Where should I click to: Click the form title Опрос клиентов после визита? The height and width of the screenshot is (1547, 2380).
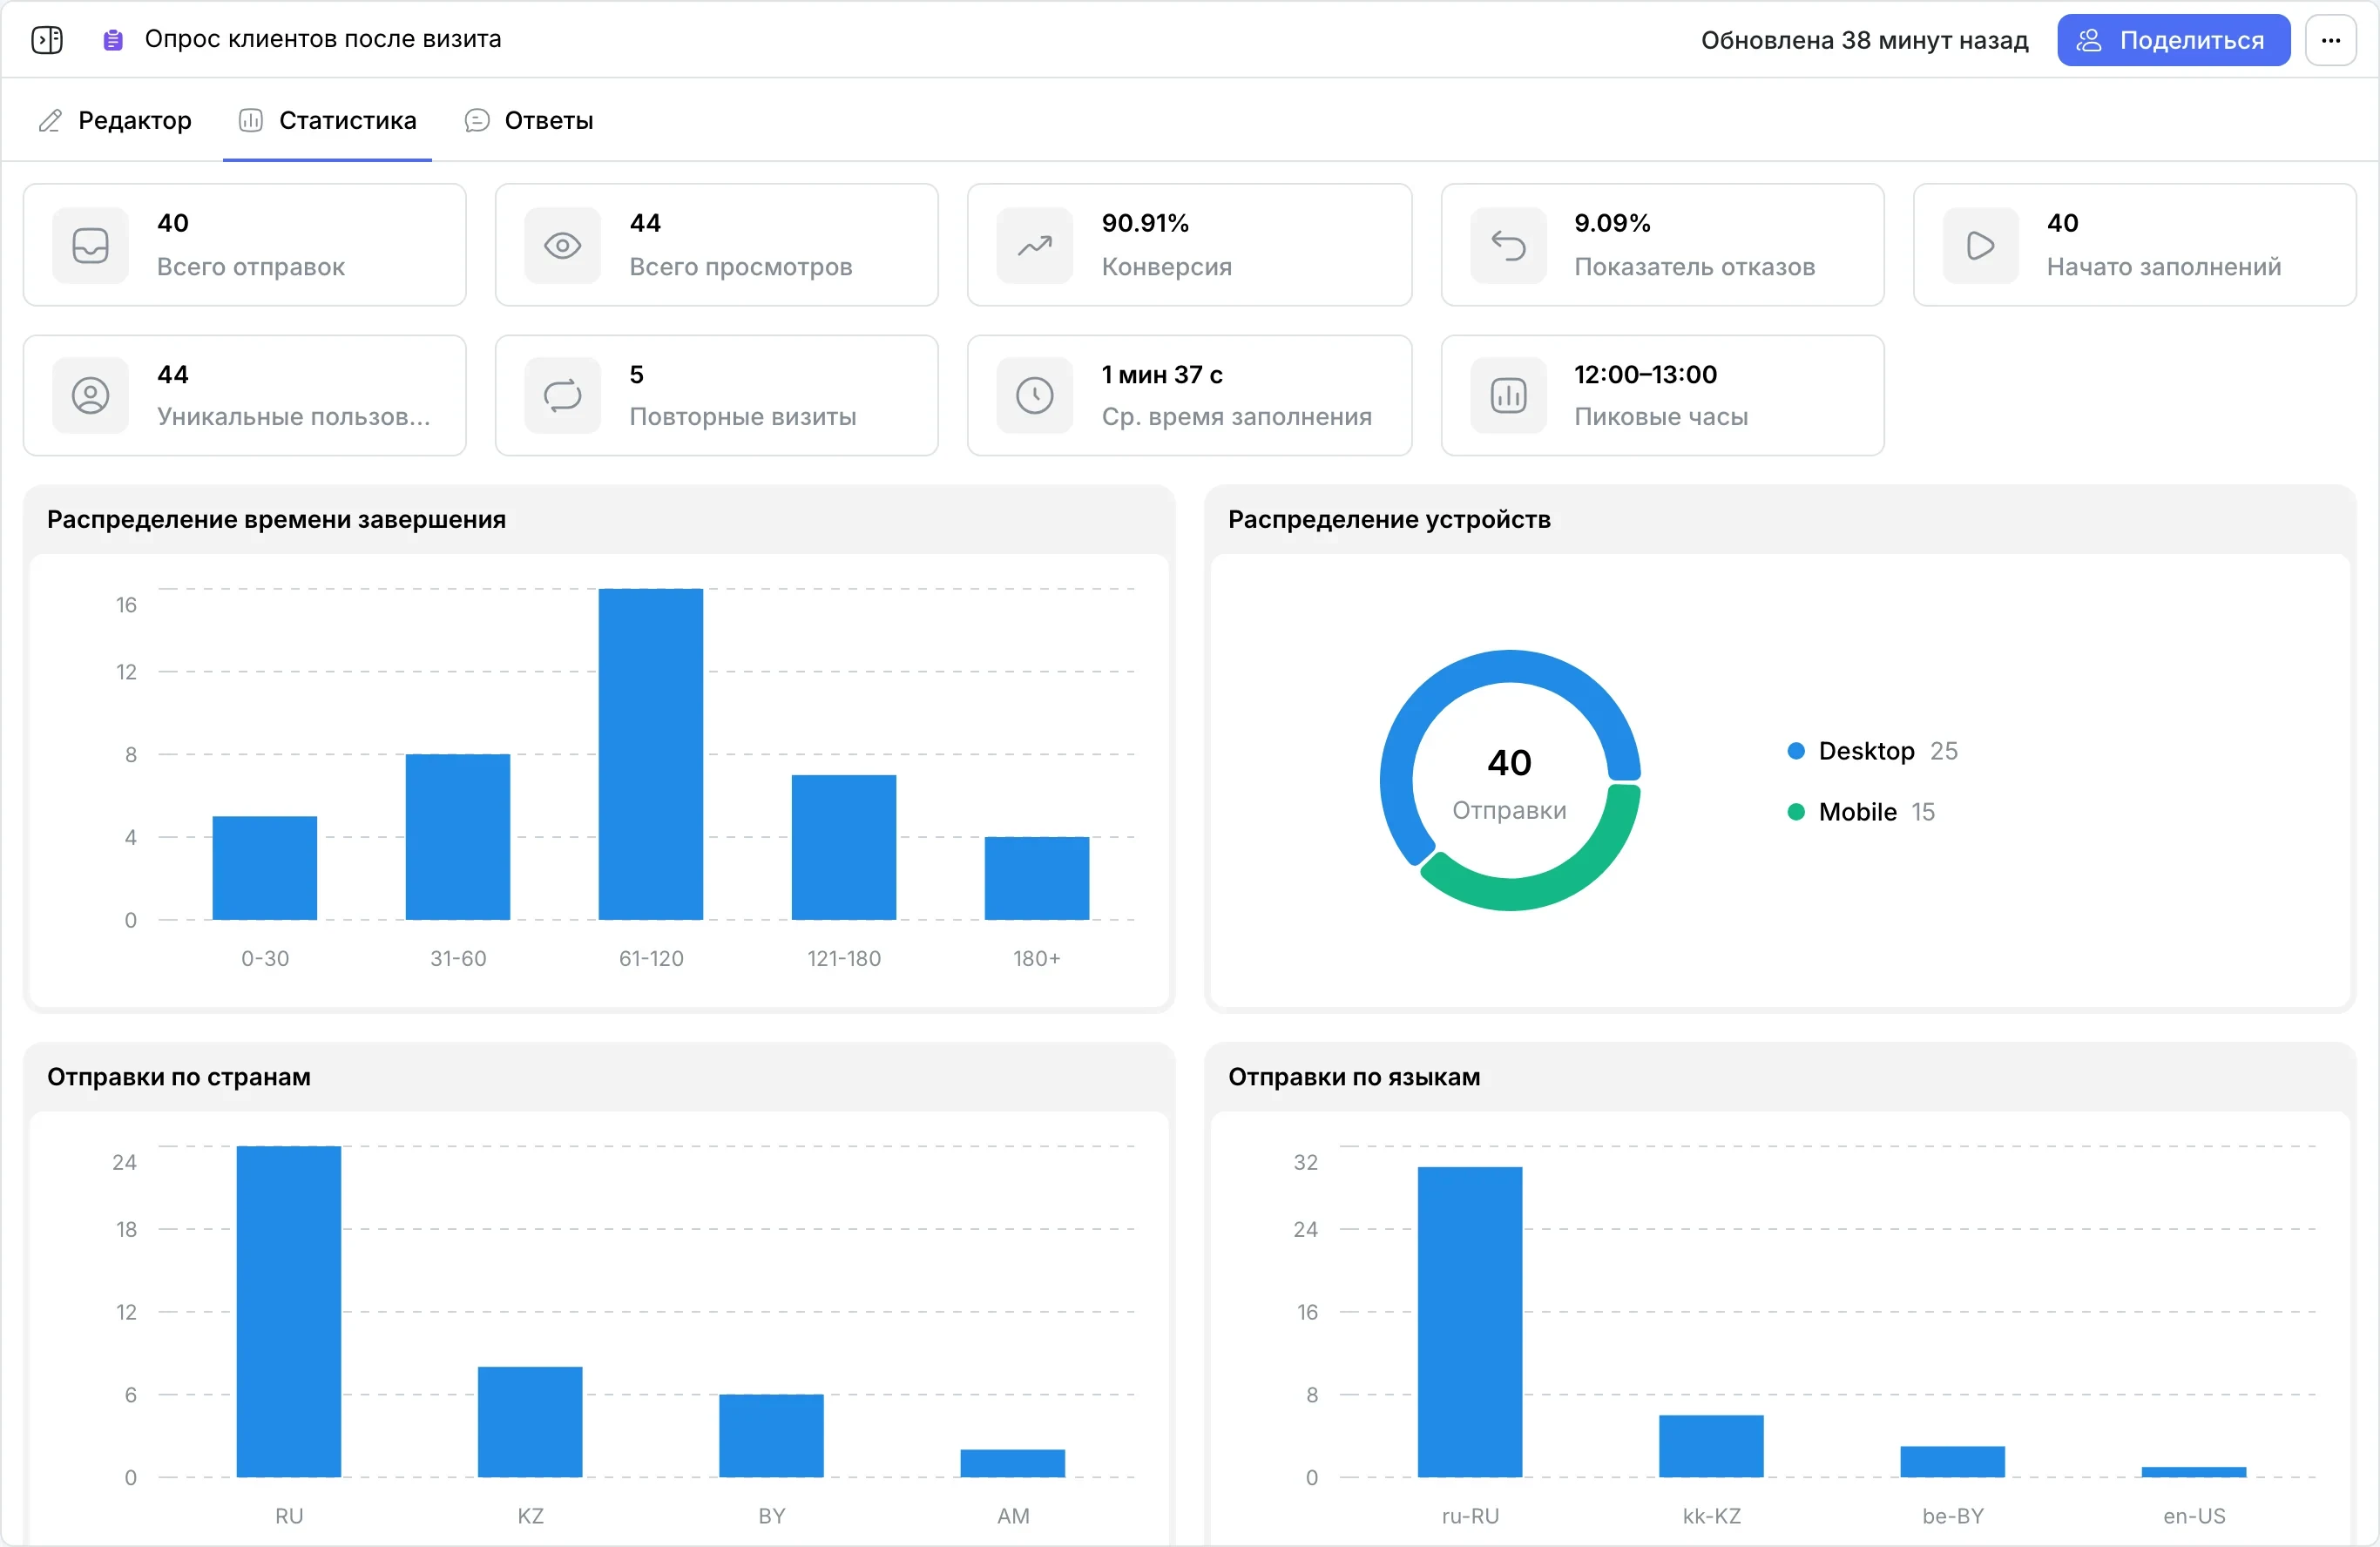coord(323,39)
